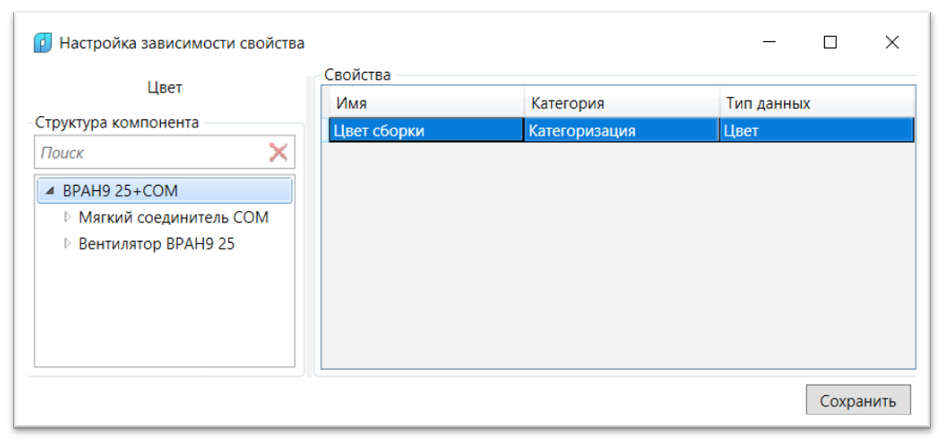Maximize the dialog window
The width and height of the screenshot is (946, 441).
click(x=830, y=42)
